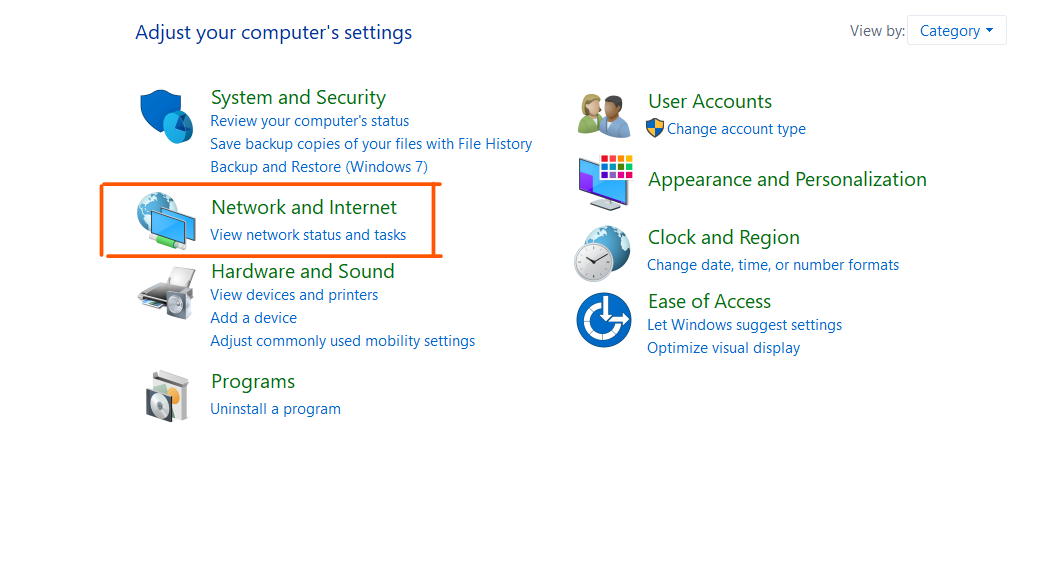Open View devices and printers
The width and height of the screenshot is (1037, 567).
tap(294, 295)
